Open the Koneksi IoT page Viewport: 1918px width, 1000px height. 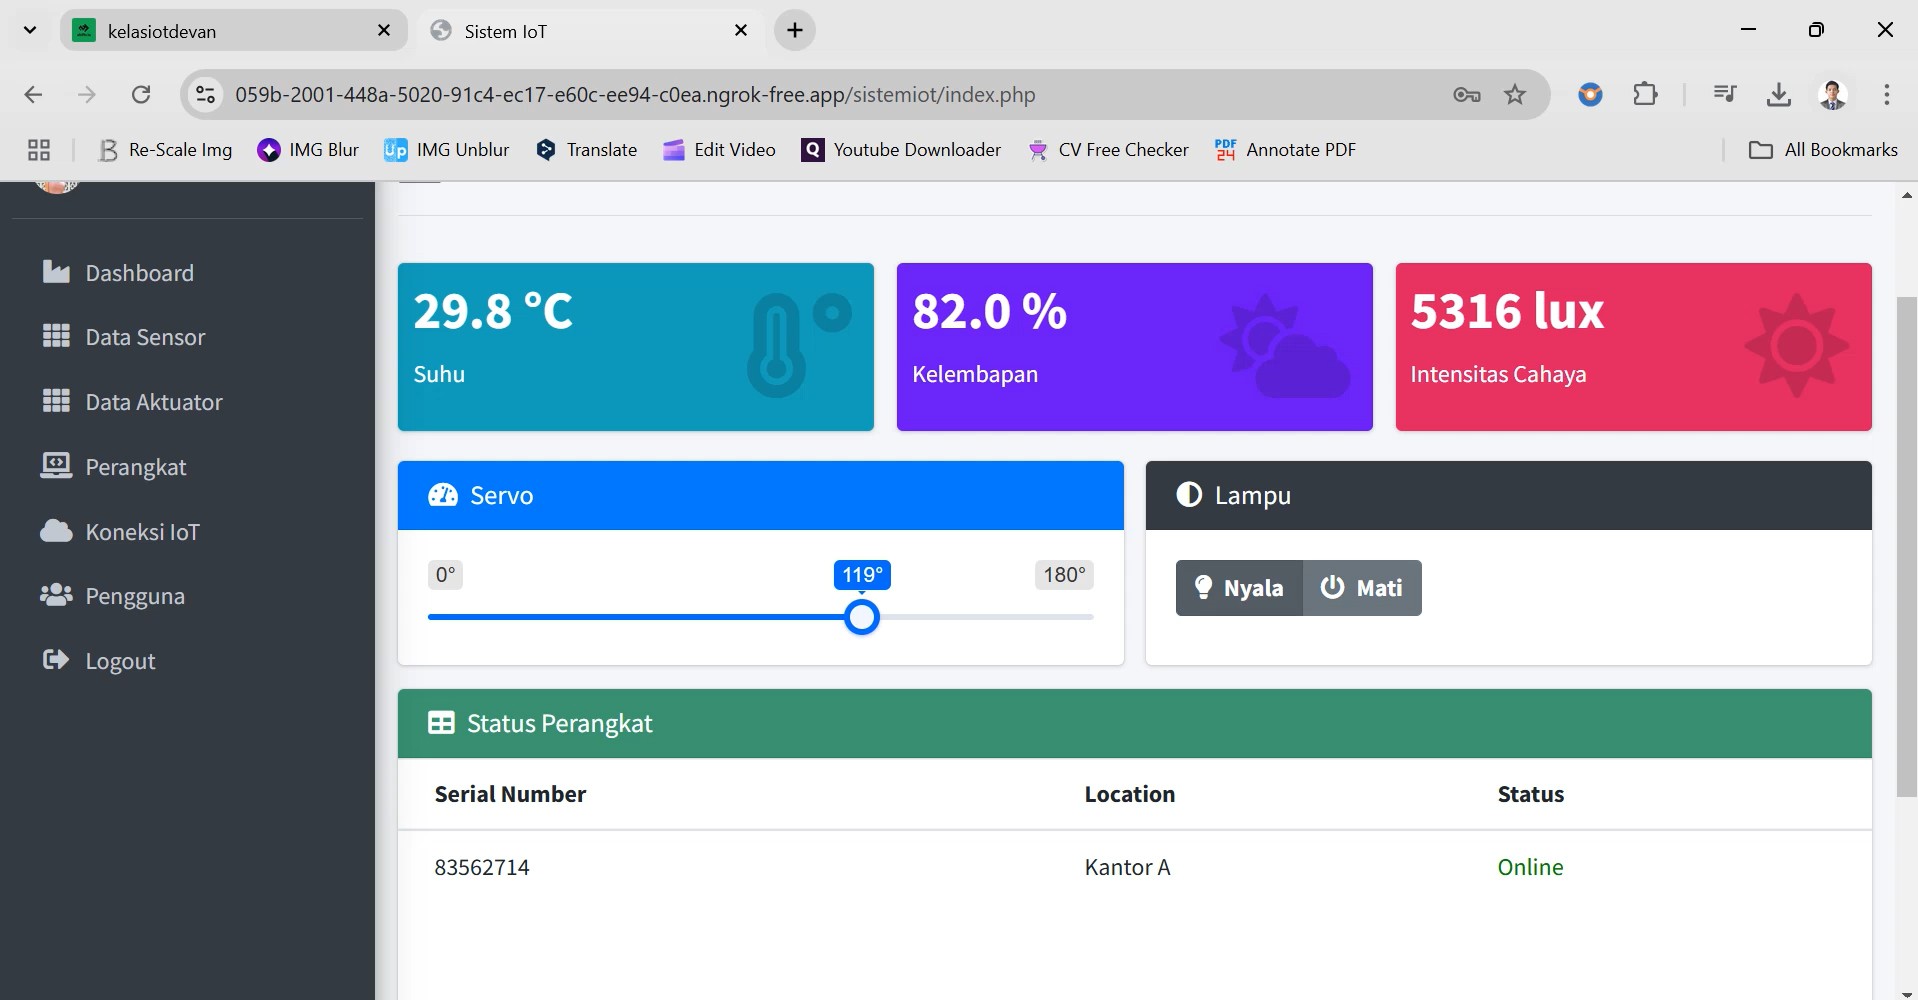point(120,531)
